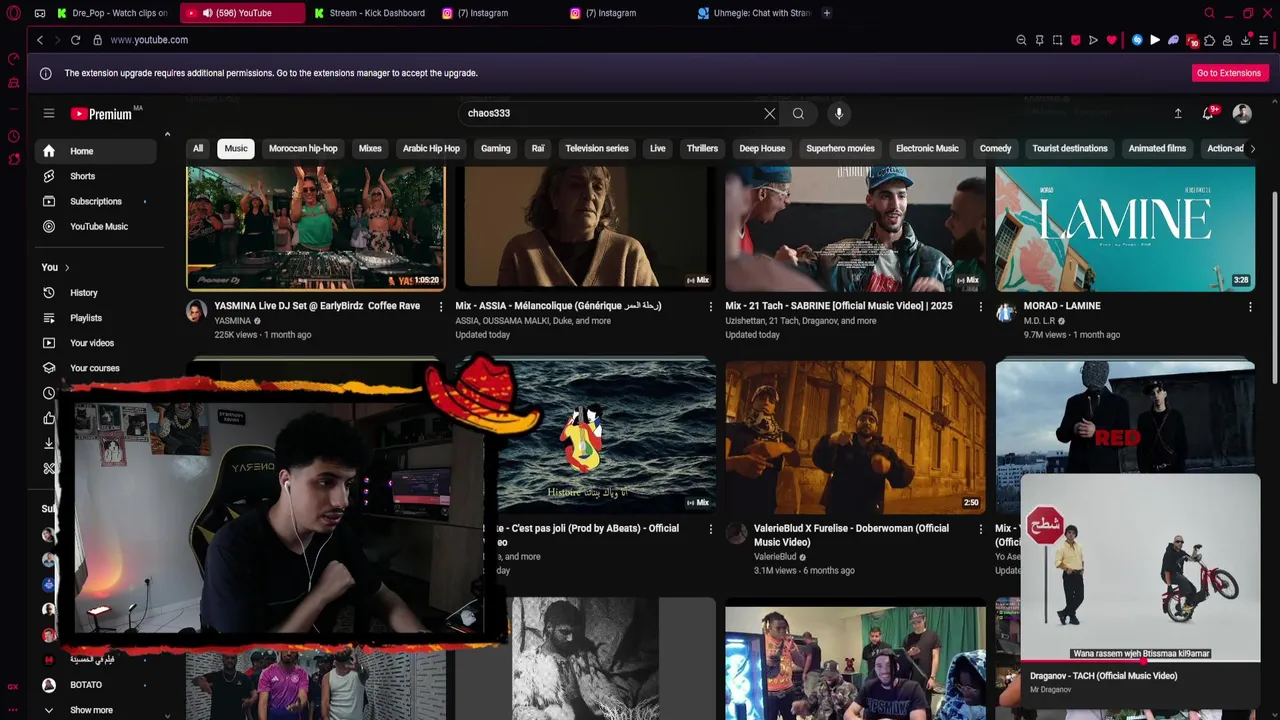Open Playlists in the sidebar
This screenshot has height=720, width=1280.
(x=98, y=318)
